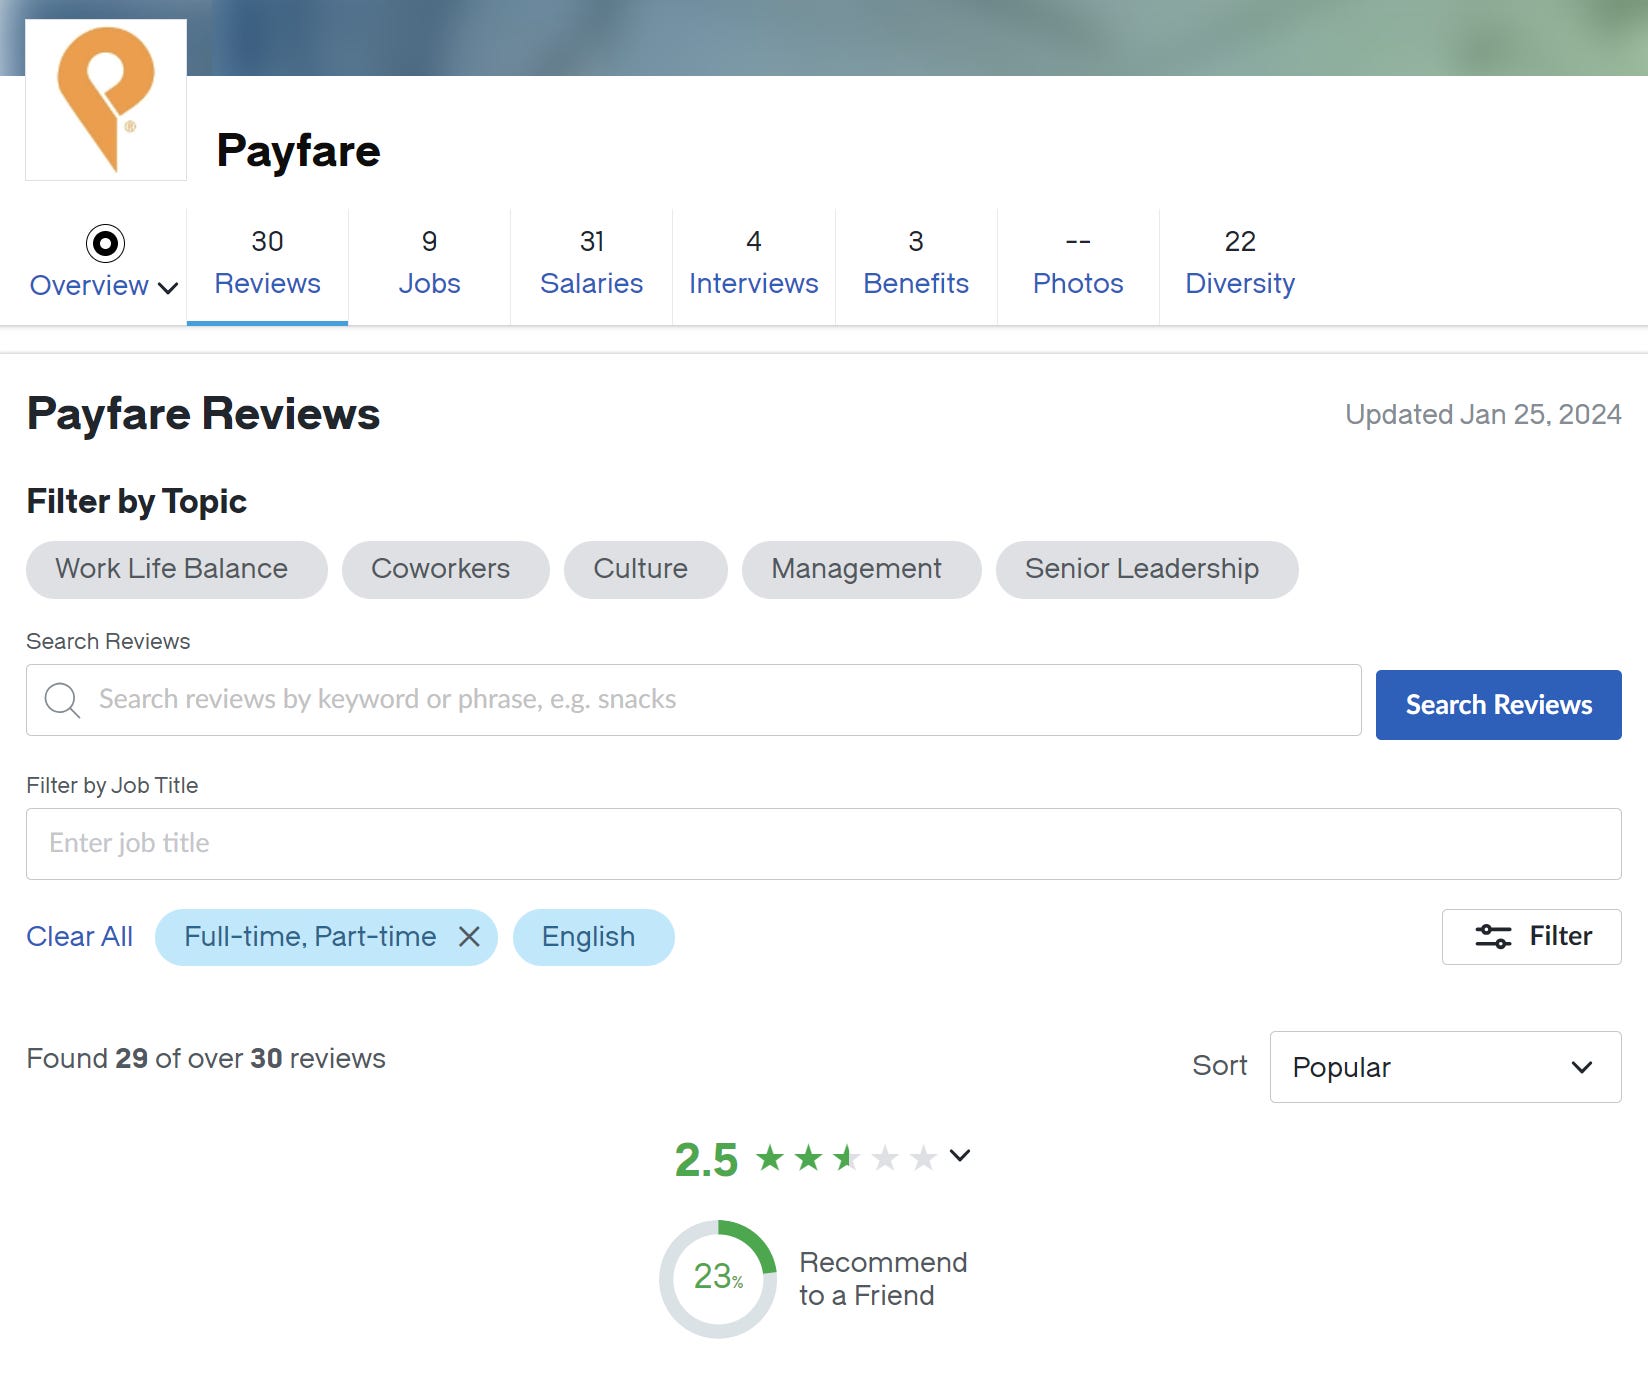Open the Filter options button
1648x1378 pixels.
click(1531, 937)
